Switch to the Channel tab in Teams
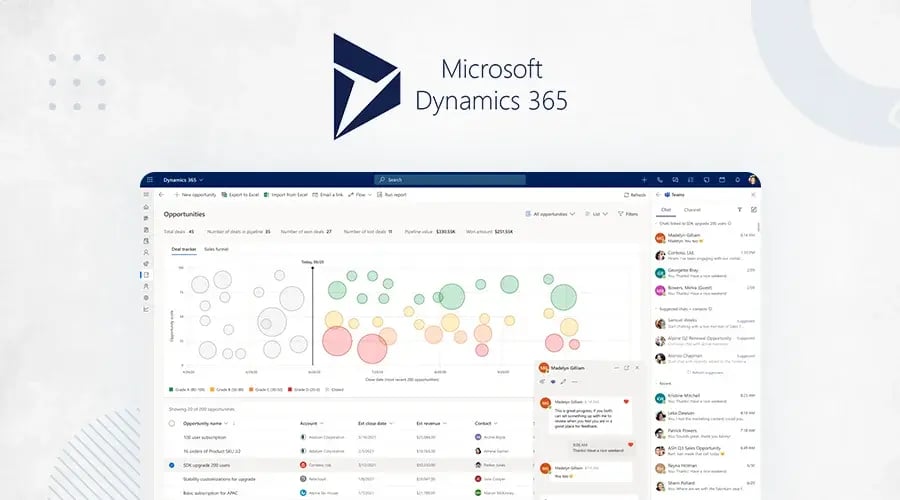Viewport: 900px width, 500px height. click(692, 210)
